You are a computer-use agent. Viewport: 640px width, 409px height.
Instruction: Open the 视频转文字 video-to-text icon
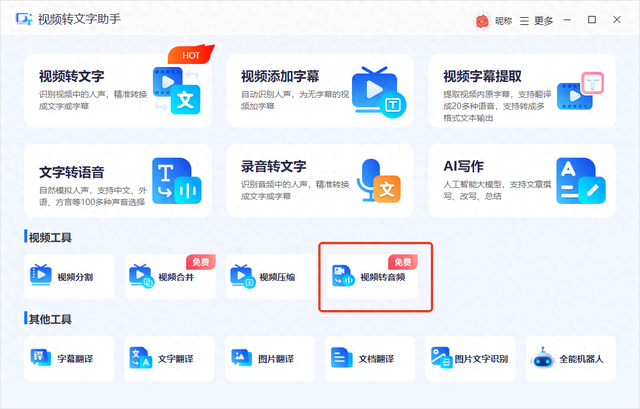(x=177, y=90)
